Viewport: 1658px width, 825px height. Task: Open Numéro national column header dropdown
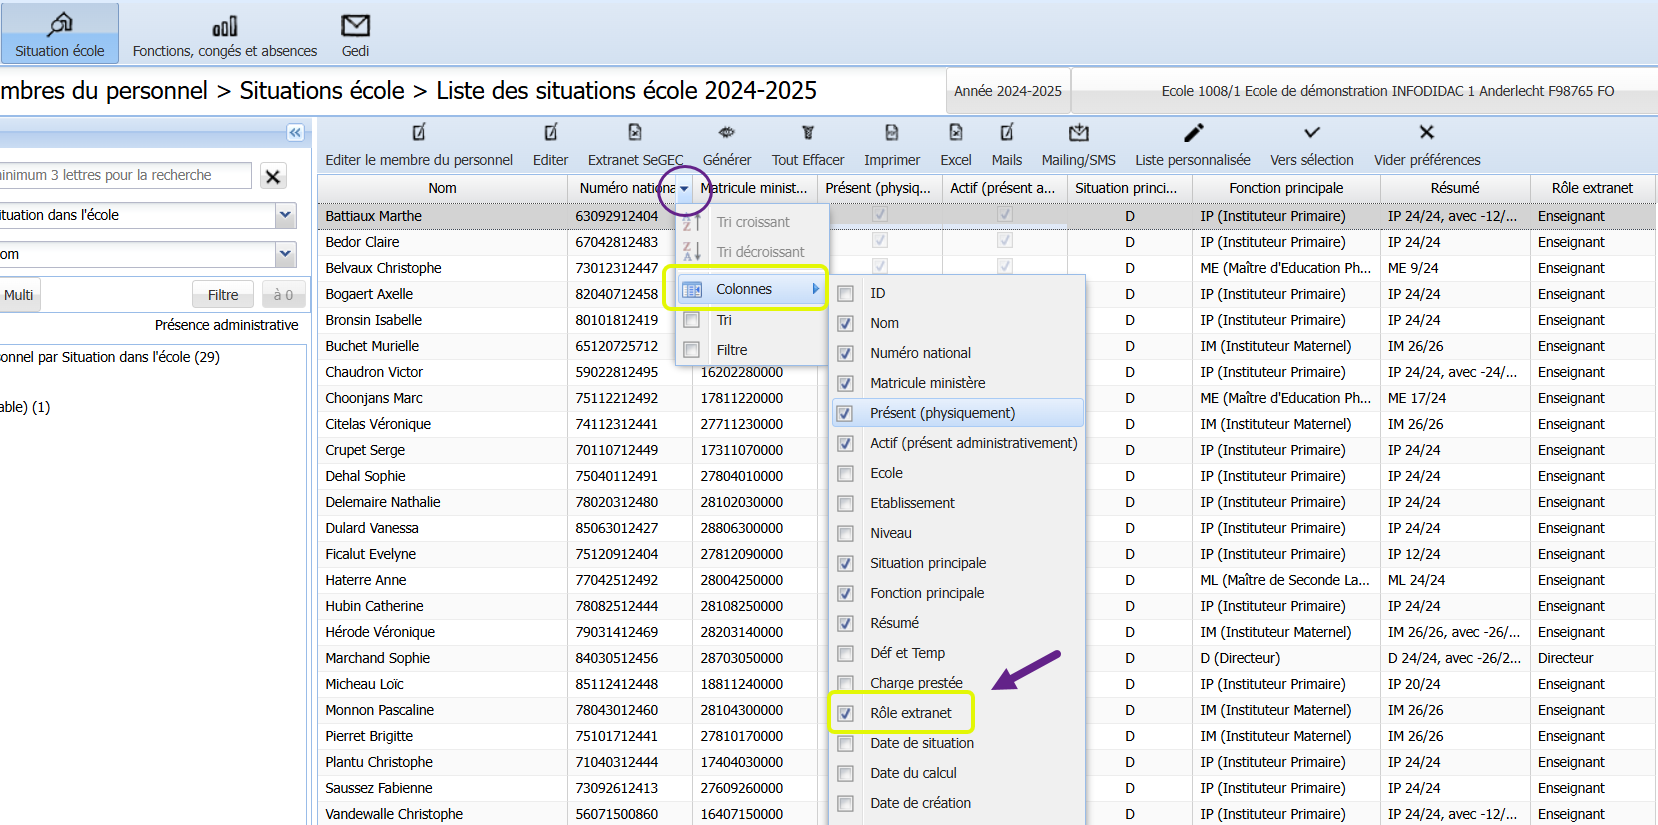click(684, 189)
